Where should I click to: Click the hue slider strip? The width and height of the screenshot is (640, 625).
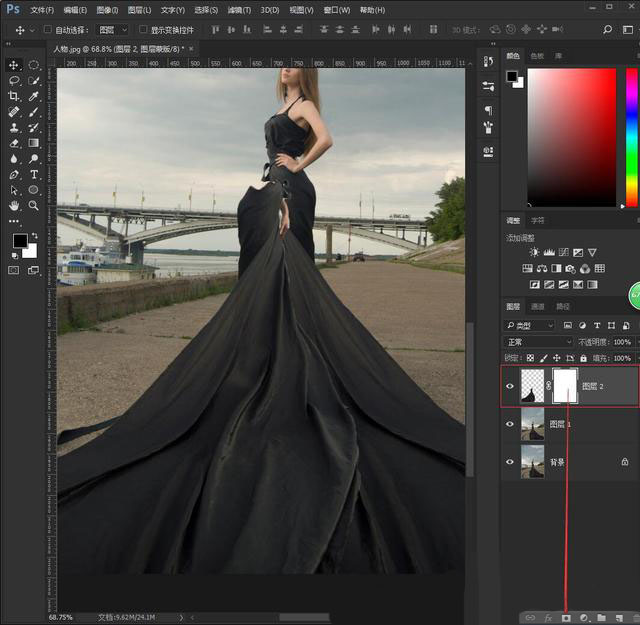coord(631,138)
